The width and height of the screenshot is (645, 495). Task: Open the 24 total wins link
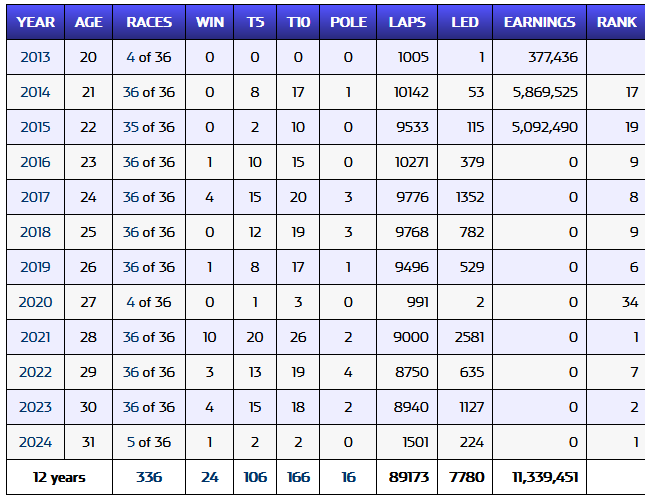210,477
